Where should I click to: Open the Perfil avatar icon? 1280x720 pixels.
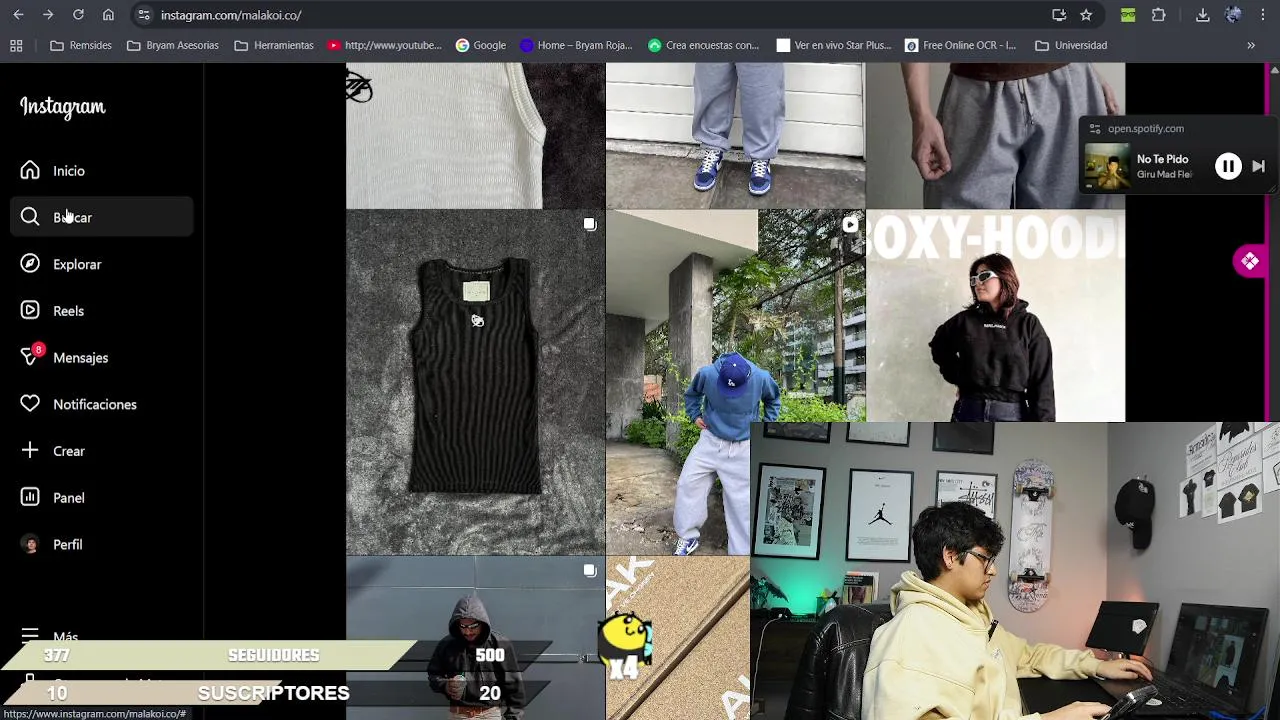(30, 544)
